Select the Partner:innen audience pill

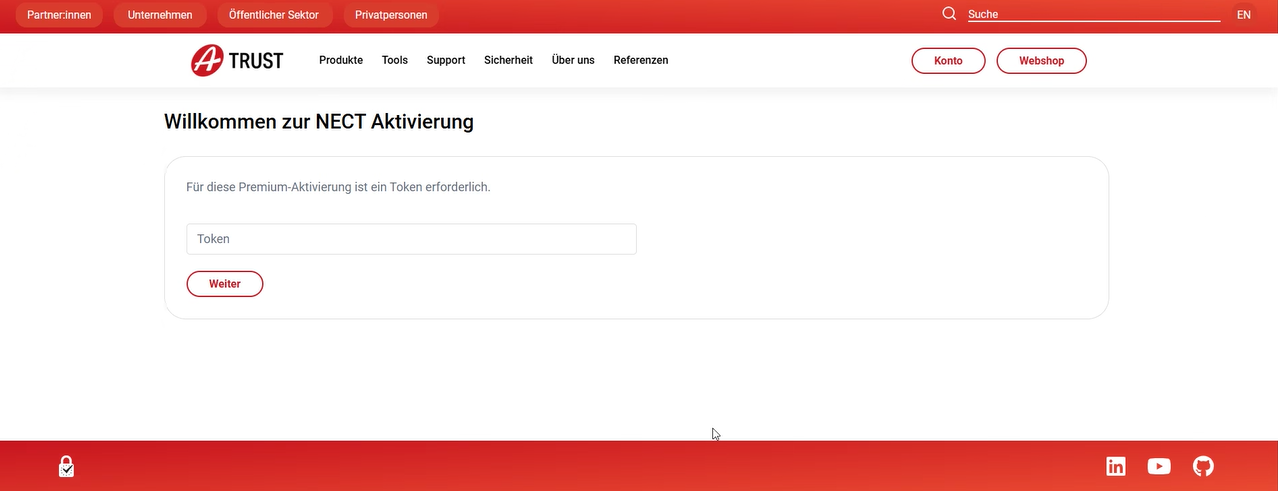point(59,15)
